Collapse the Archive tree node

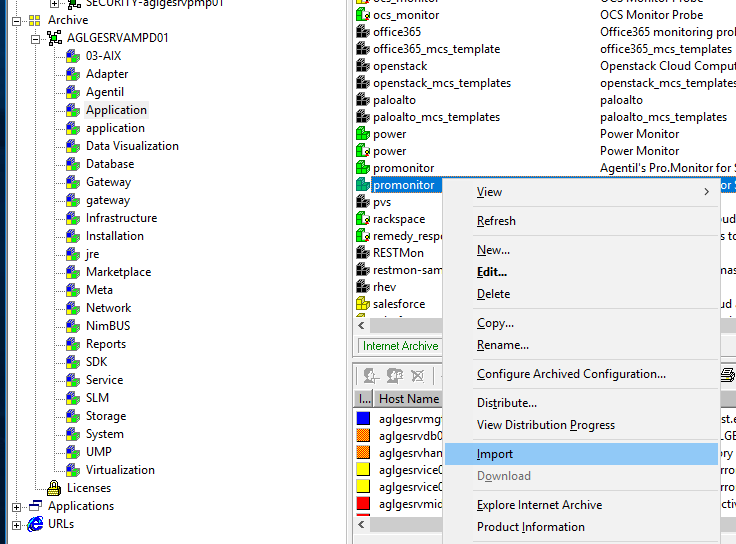tap(16, 20)
